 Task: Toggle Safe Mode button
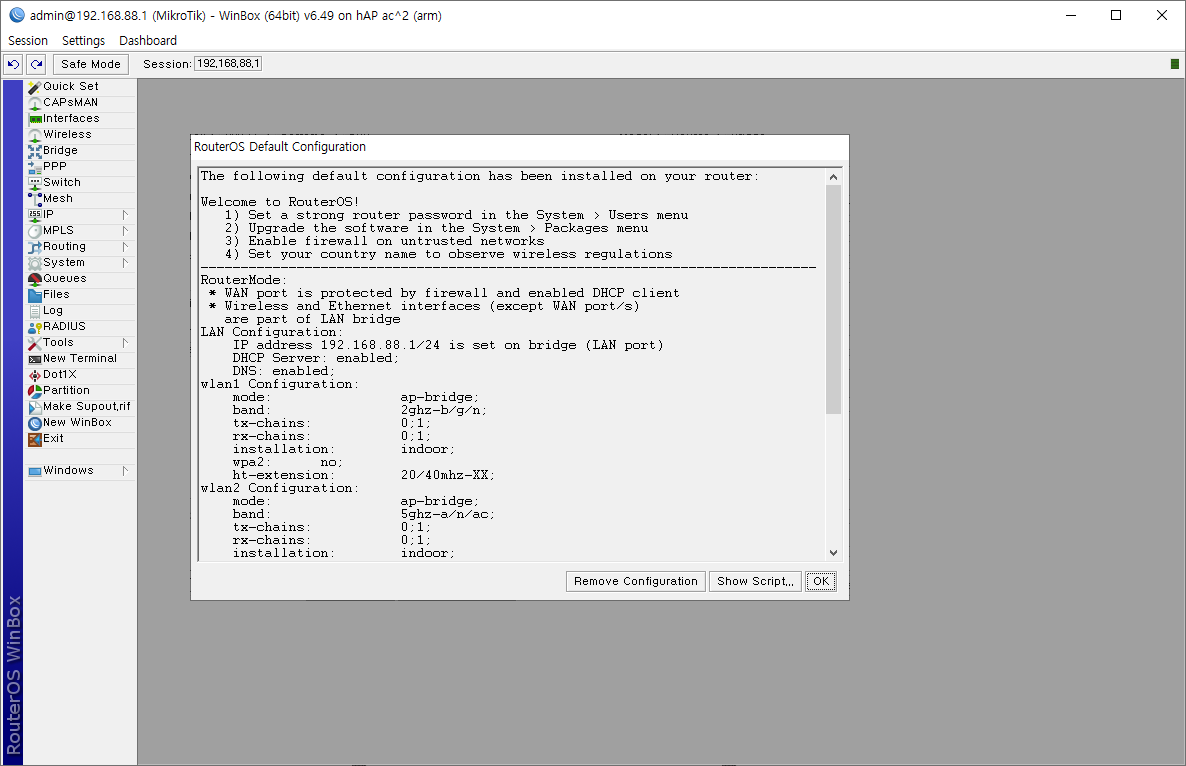pyautogui.click(x=91, y=64)
